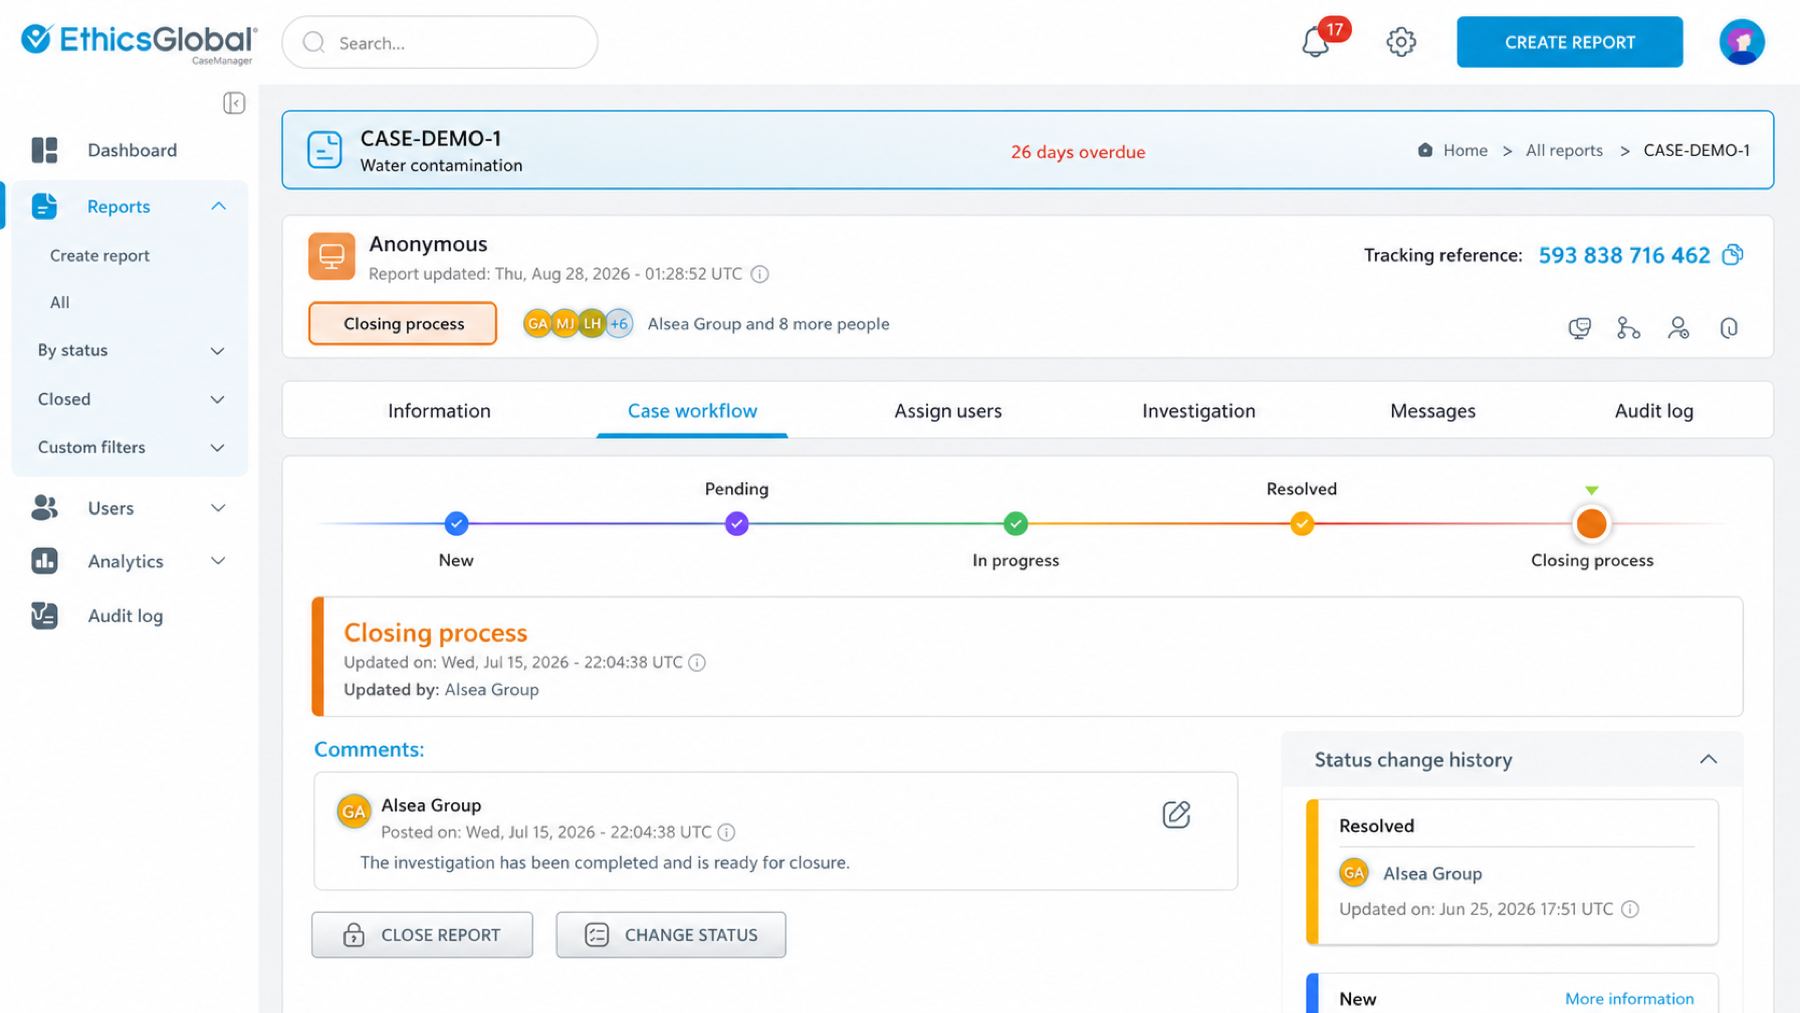Click the CLOSE REPORT button

click(x=422, y=935)
